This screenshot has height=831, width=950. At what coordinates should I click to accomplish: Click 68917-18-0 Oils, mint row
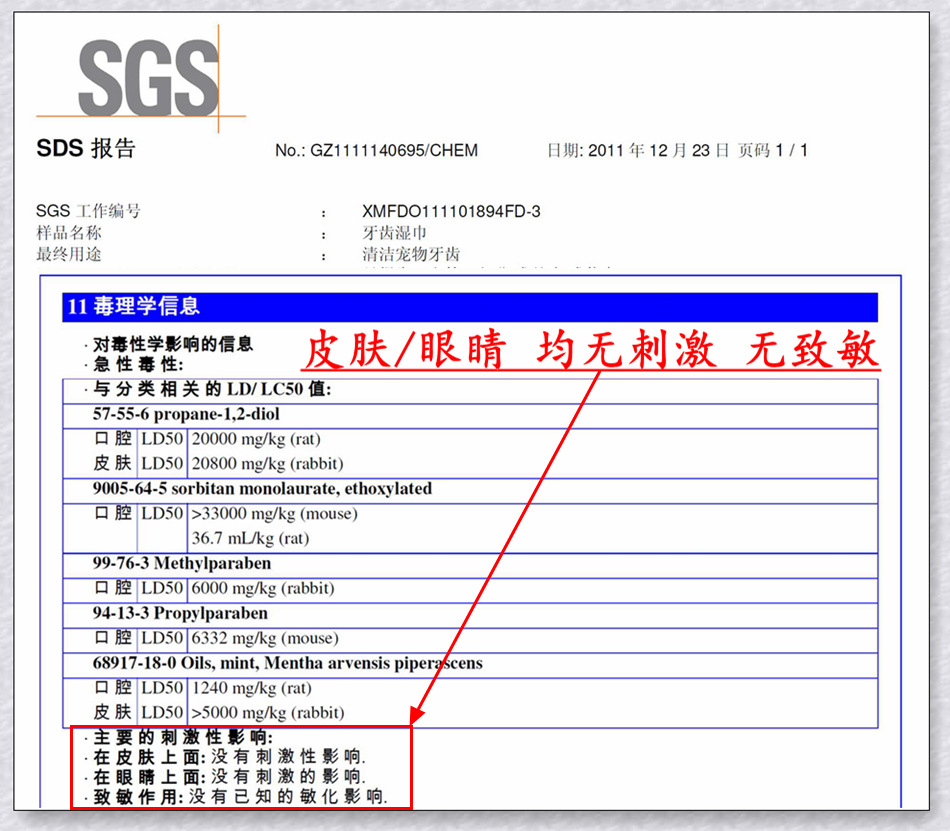(x=470, y=663)
